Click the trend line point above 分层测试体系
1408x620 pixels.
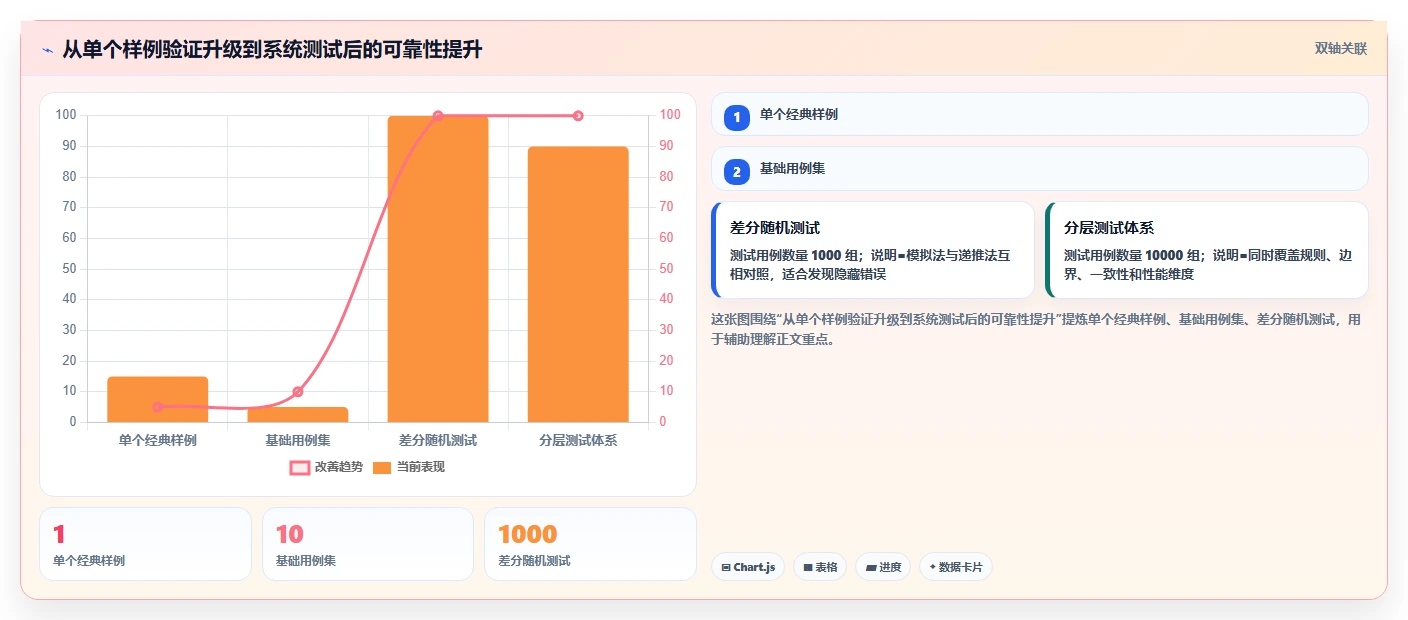[x=578, y=116]
